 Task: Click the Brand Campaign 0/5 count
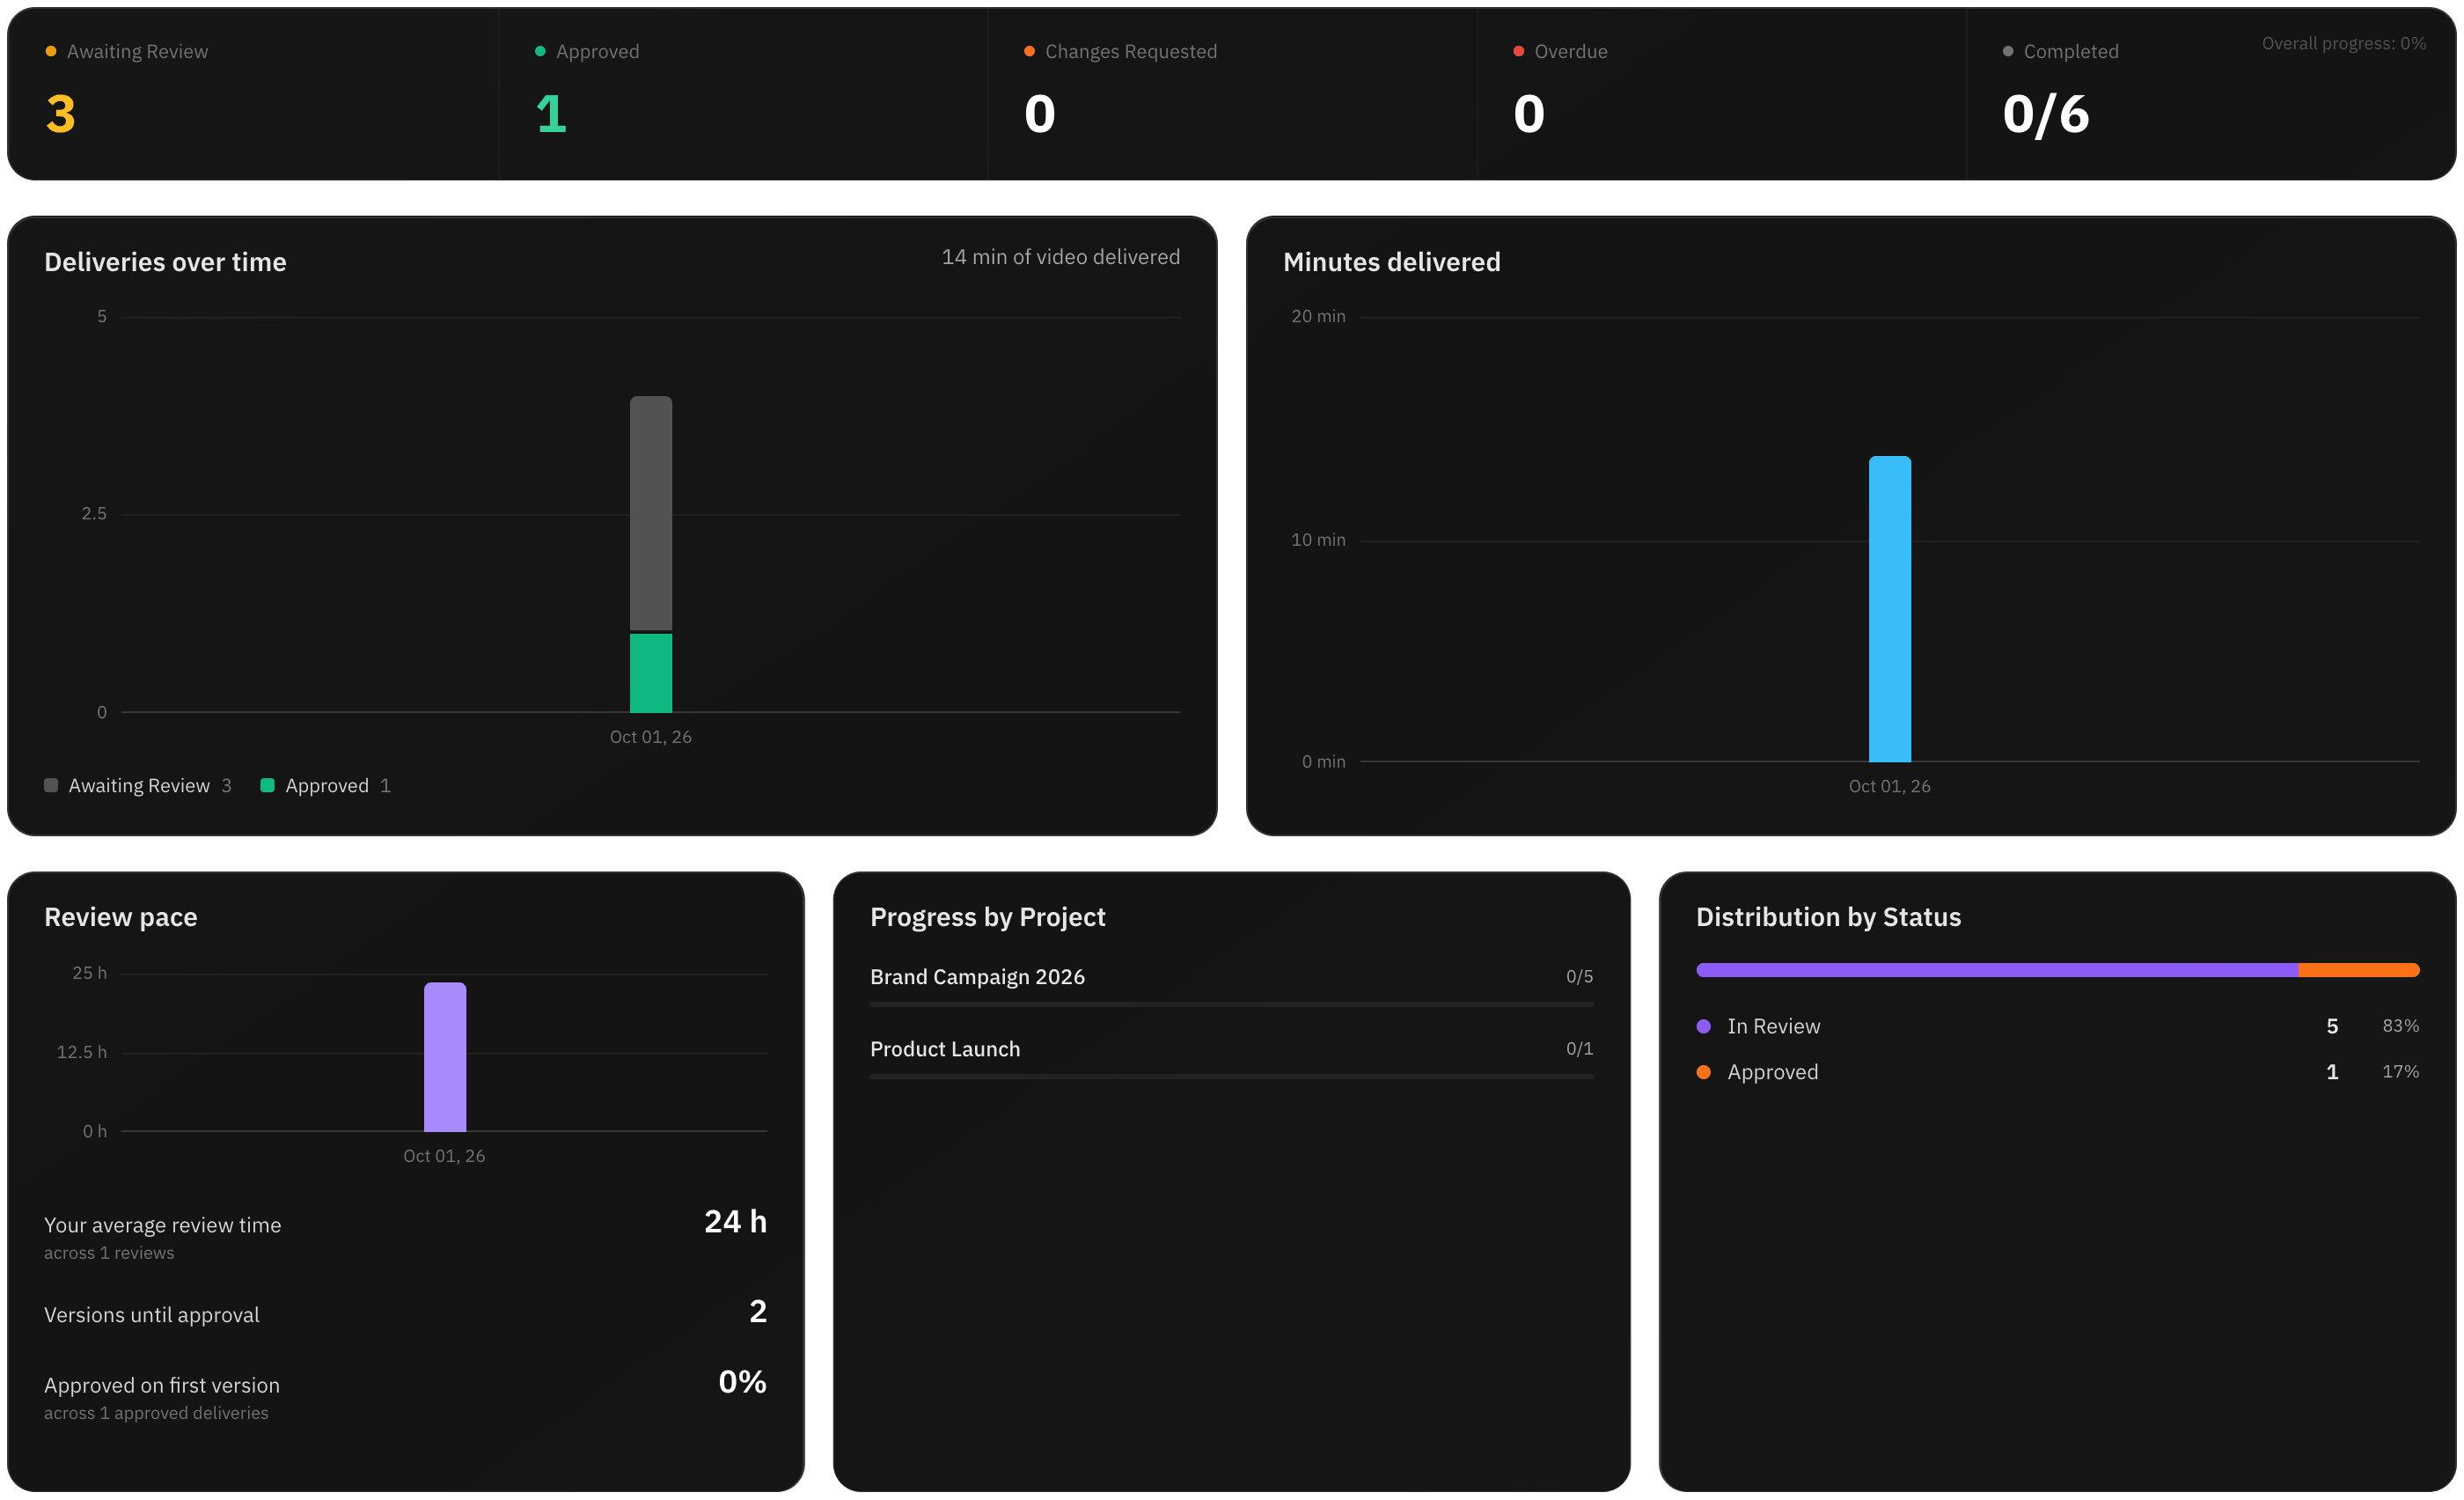(1580, 976)
